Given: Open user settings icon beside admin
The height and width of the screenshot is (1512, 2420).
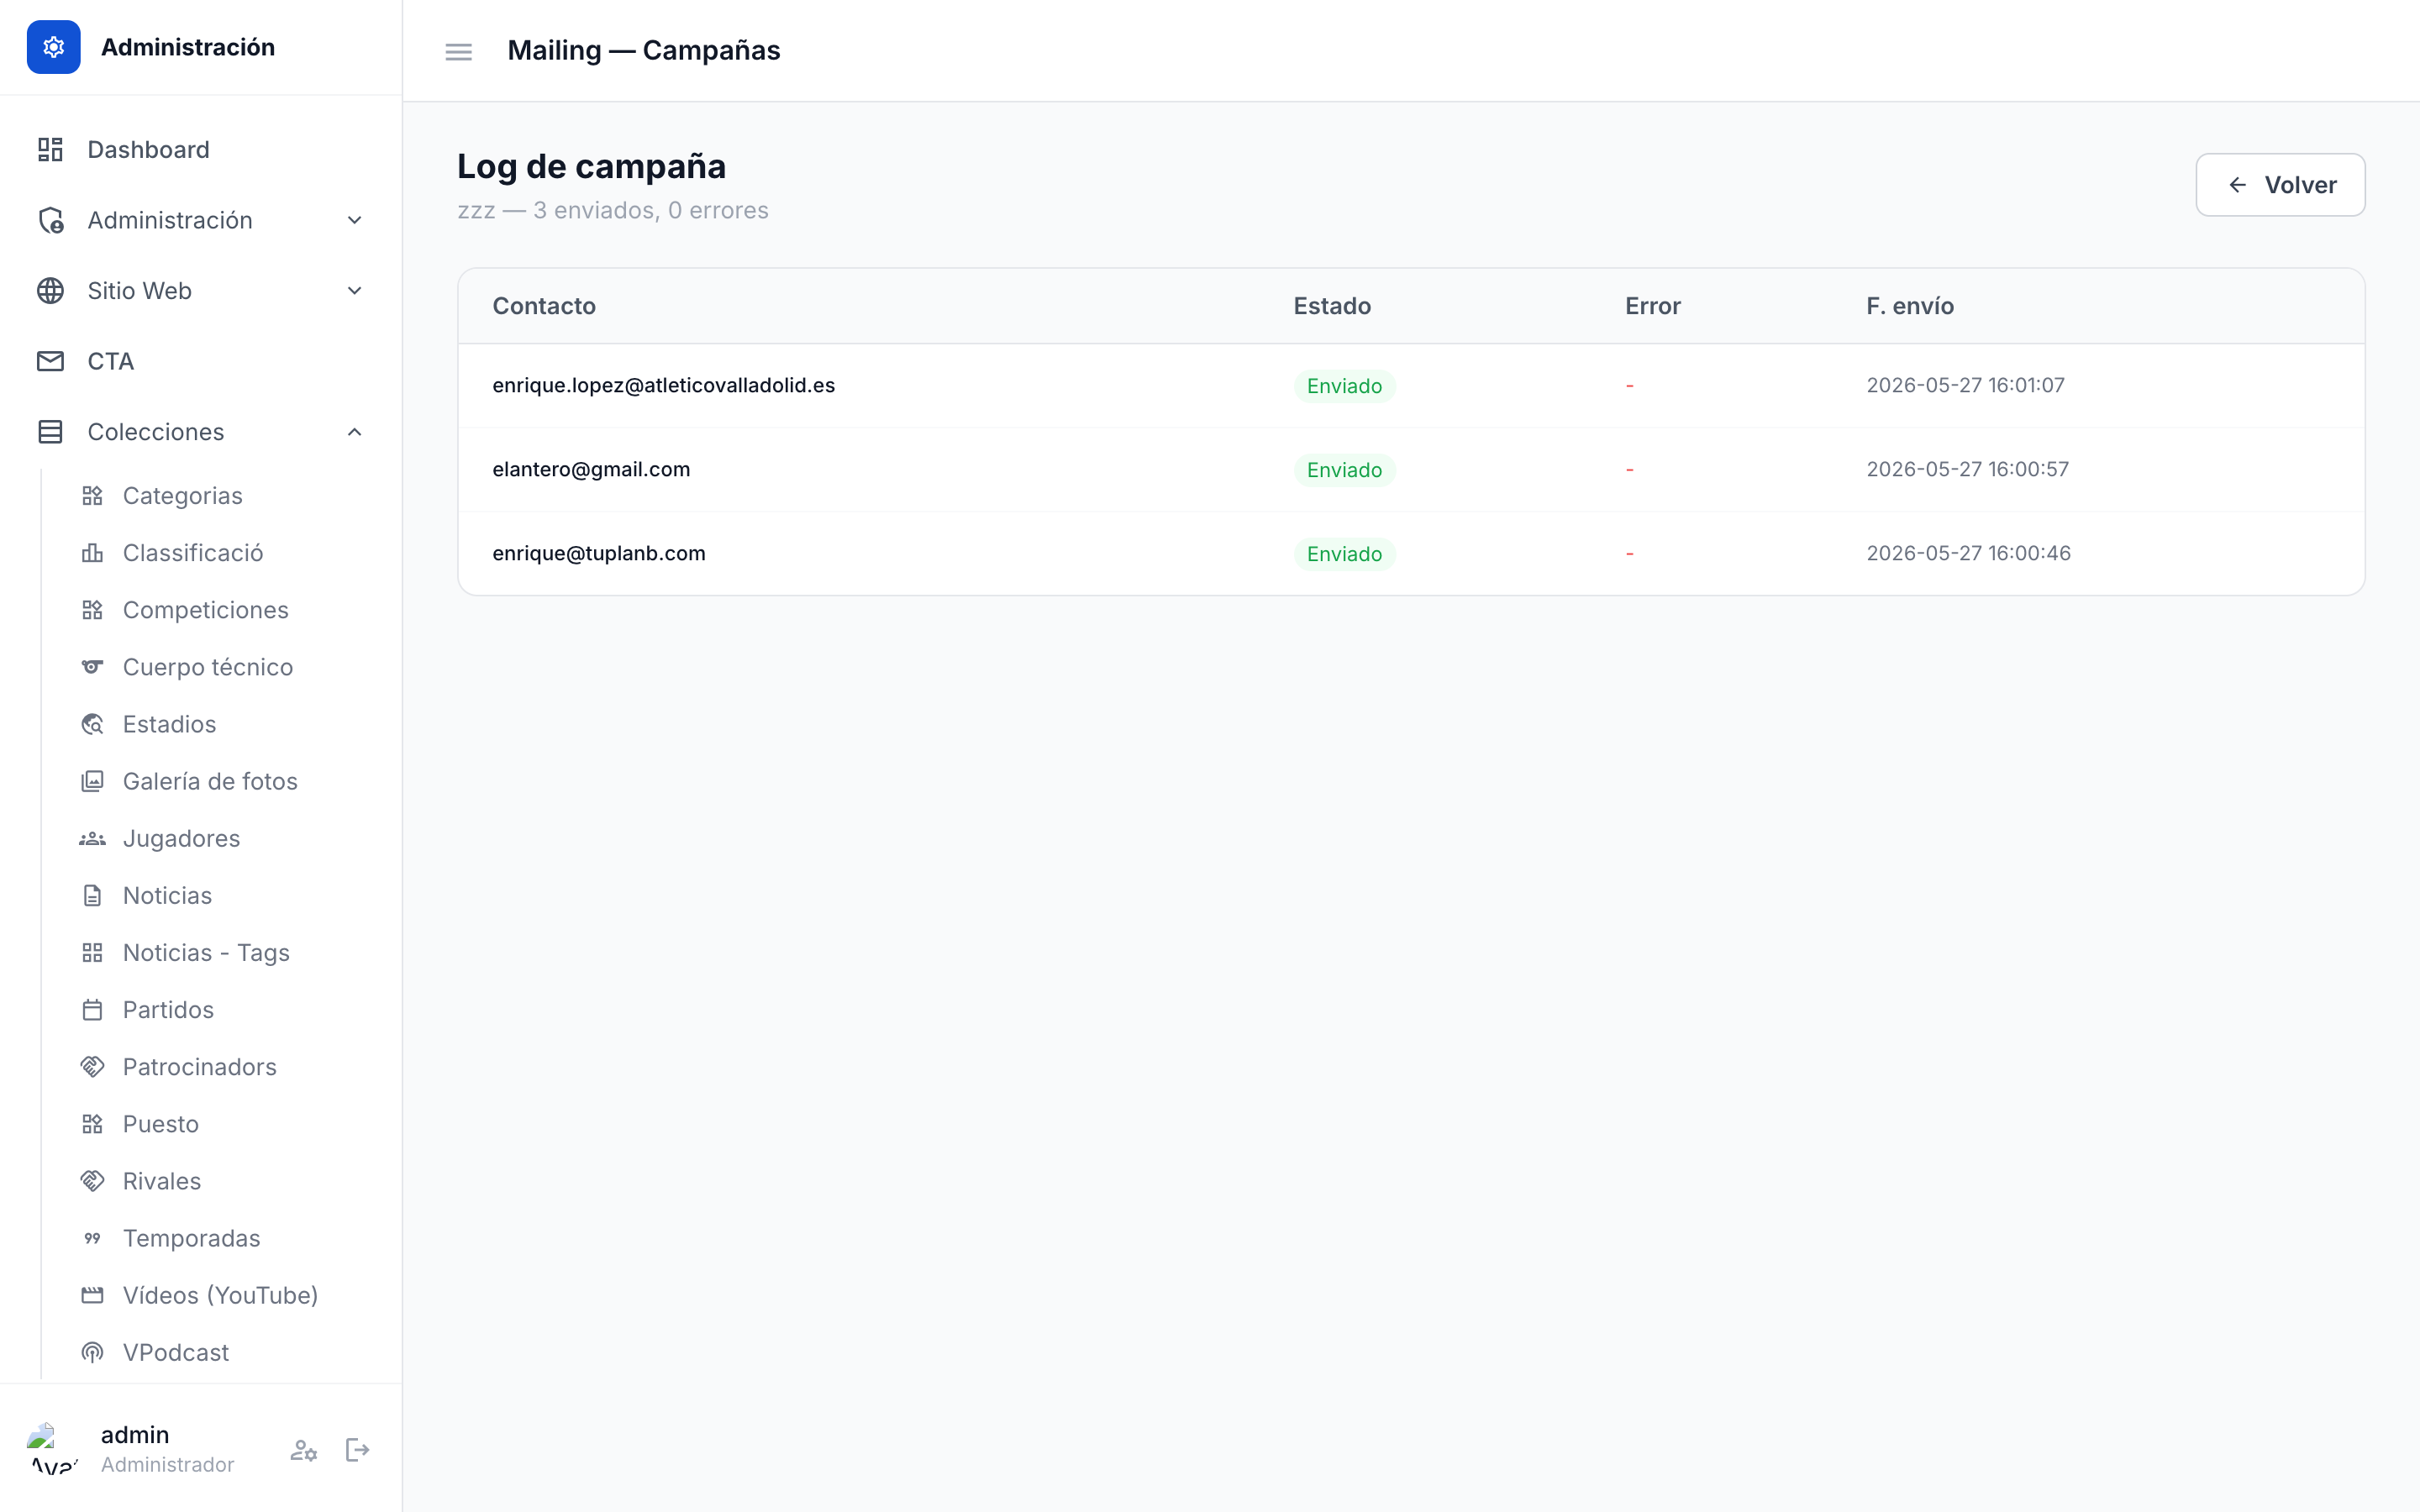Looking at the screenshot, I should 304,1450.
